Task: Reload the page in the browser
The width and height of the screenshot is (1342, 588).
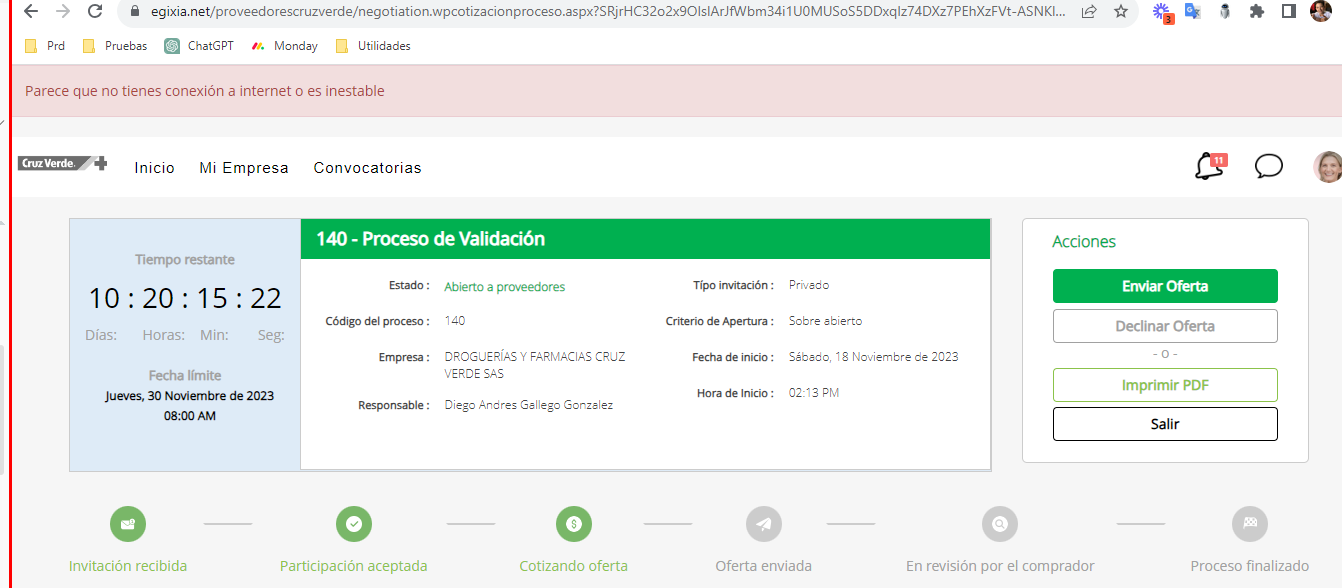Action: pyautogui.click(x=95, y=12)
